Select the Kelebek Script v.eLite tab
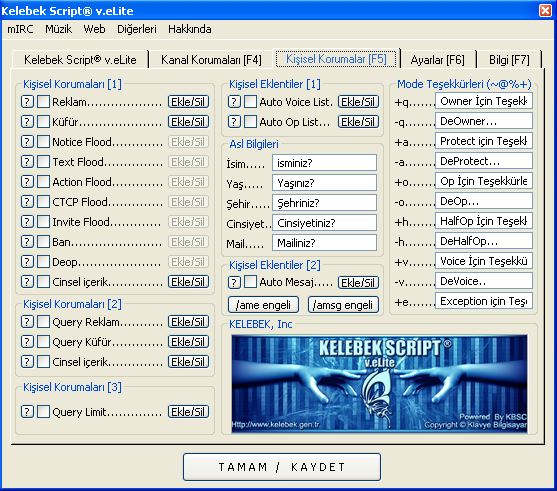Viewport: 557px width, 491px height. click(80, 60)
